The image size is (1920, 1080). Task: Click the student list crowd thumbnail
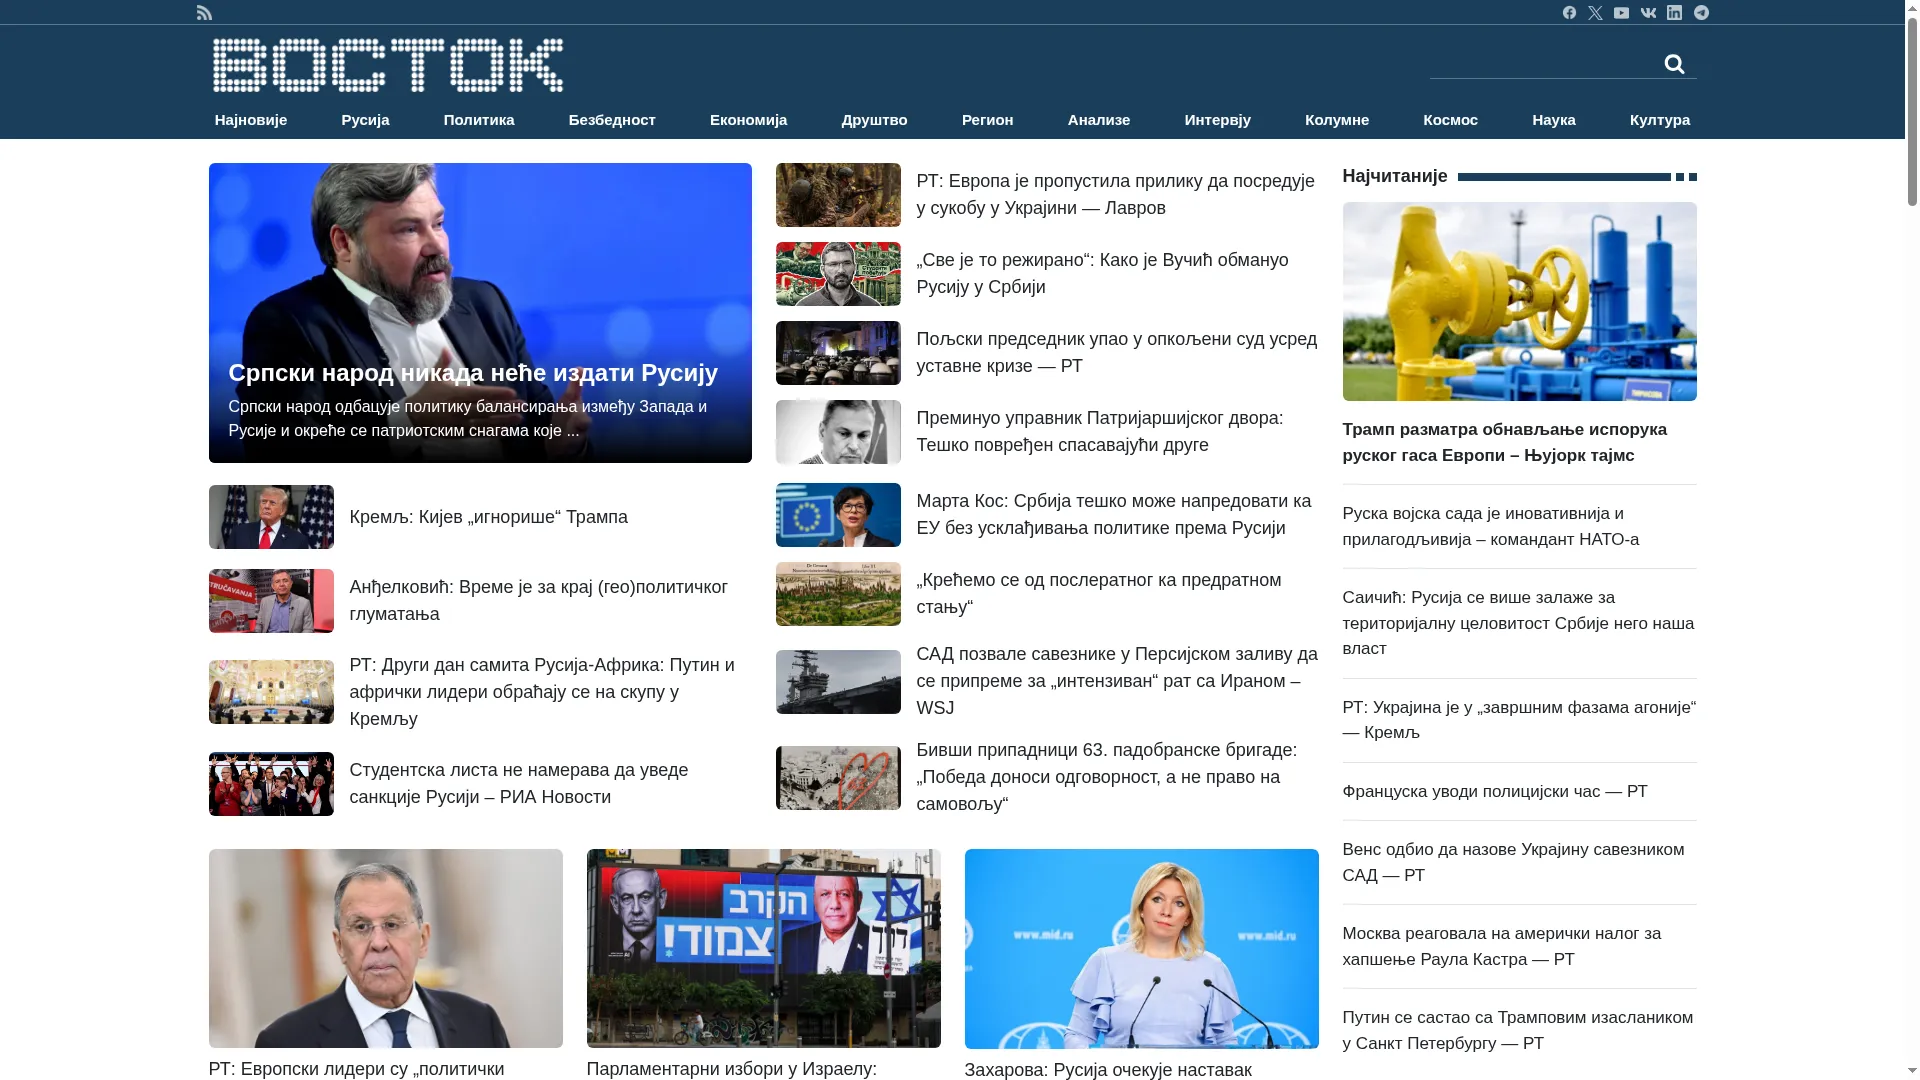(x=271, y=784)
